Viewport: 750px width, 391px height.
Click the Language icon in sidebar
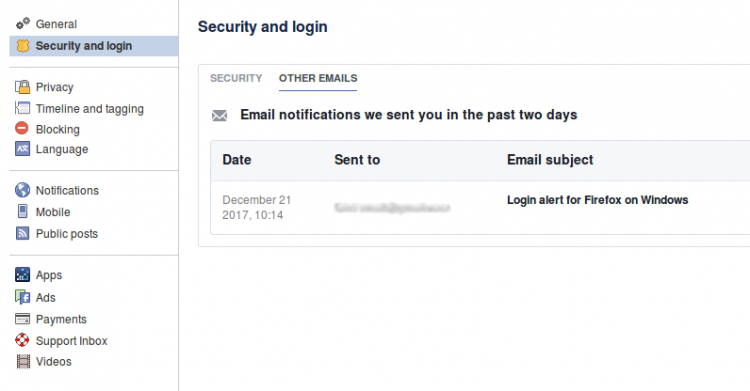(22, 149)
